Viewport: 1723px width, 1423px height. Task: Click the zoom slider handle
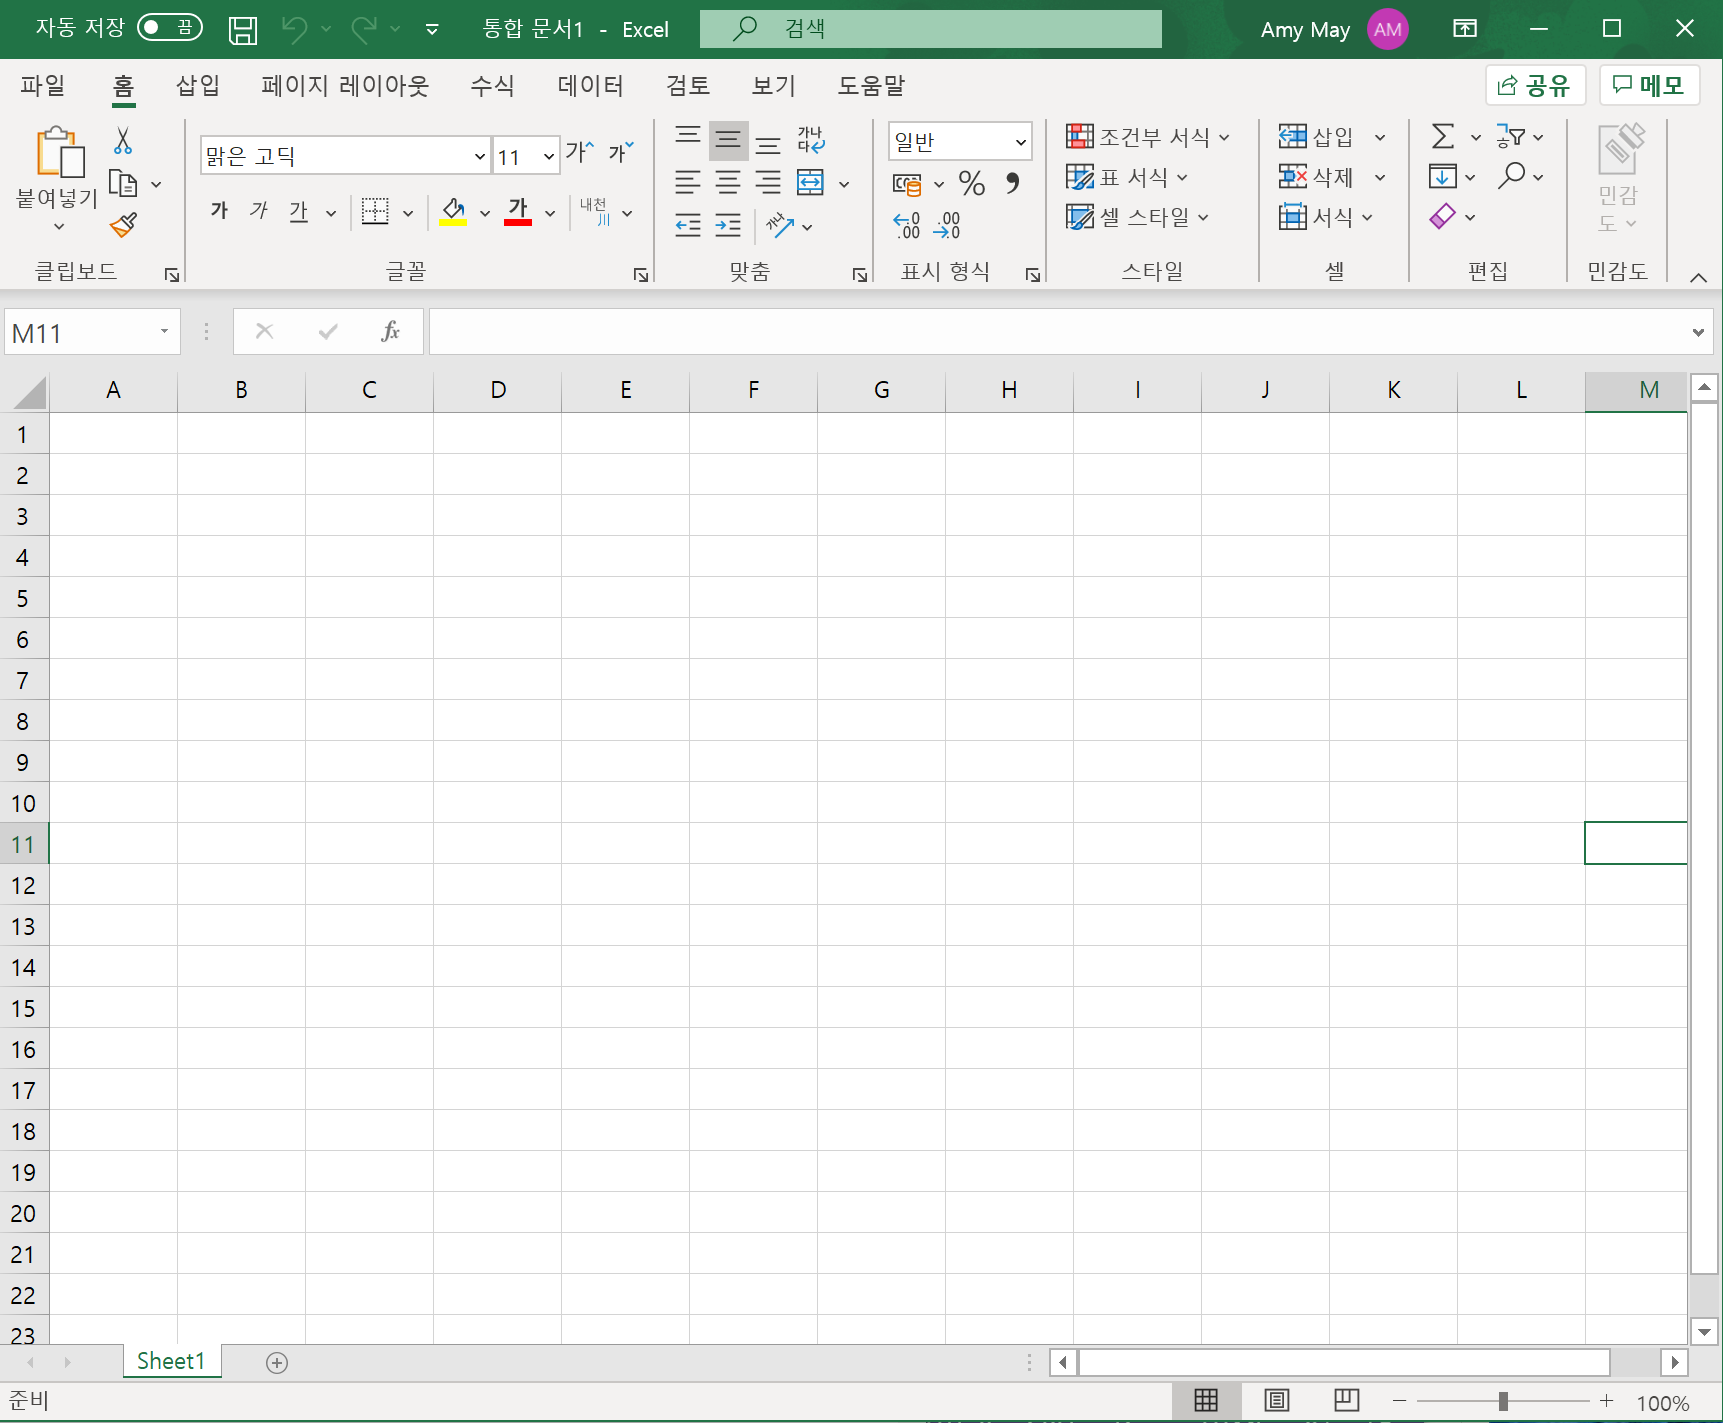pyautogui.click(x=1503, y=1402)
